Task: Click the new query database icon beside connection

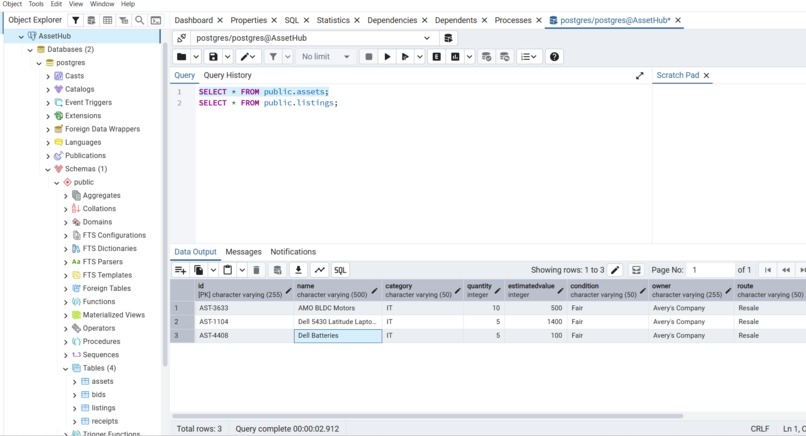Action: coord(448,38)
